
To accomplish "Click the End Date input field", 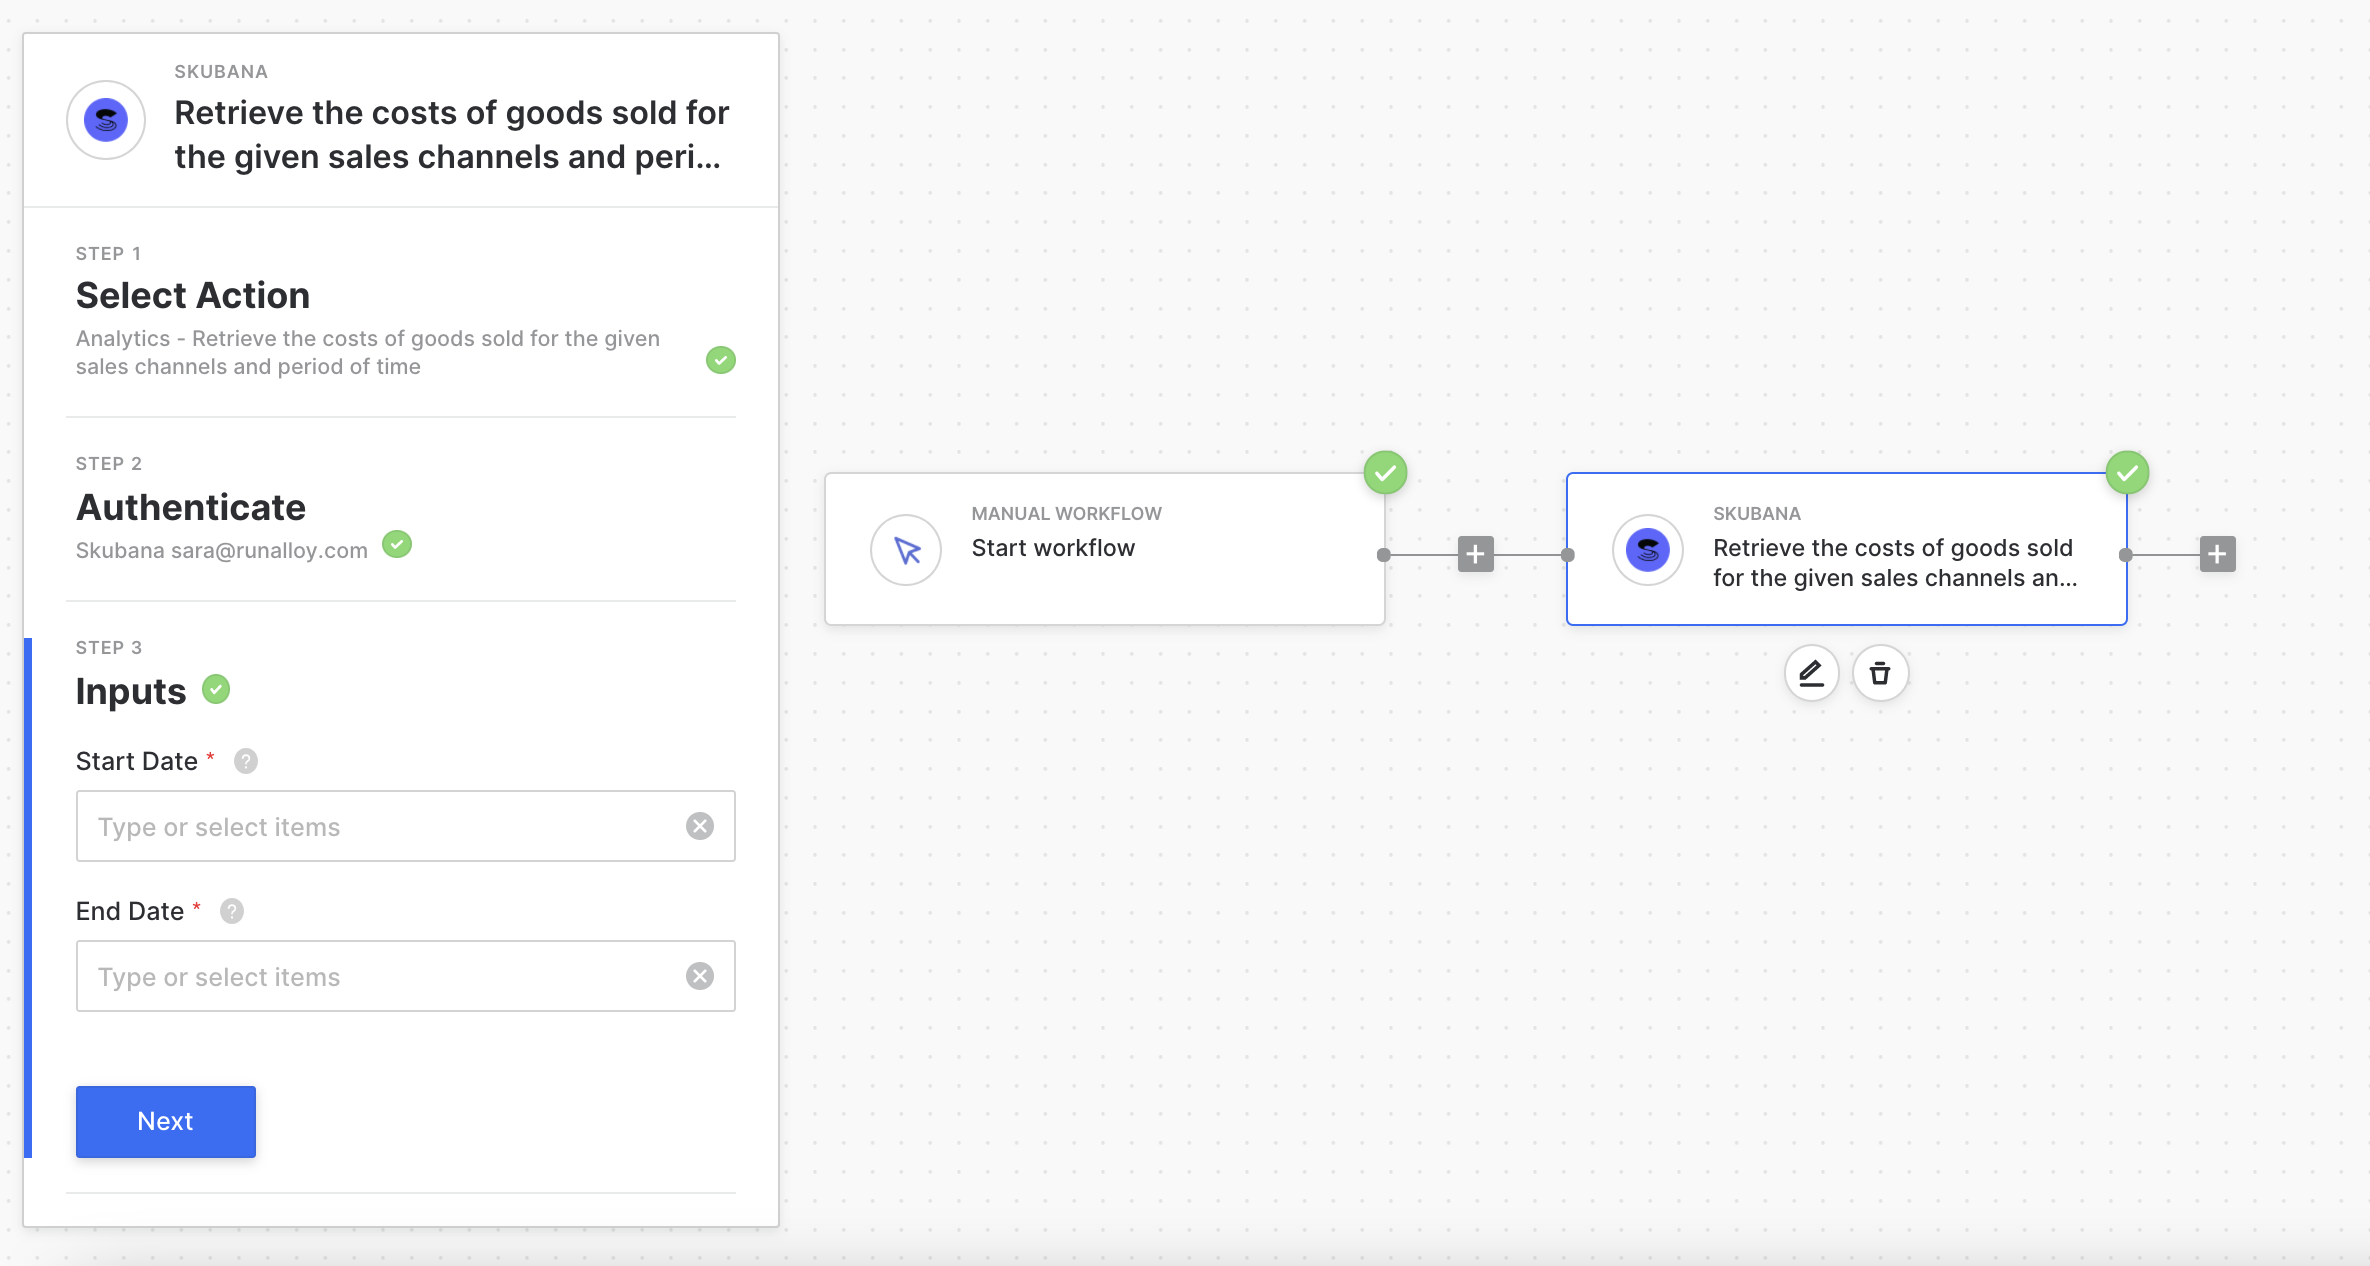I will [x=380, y=976].
